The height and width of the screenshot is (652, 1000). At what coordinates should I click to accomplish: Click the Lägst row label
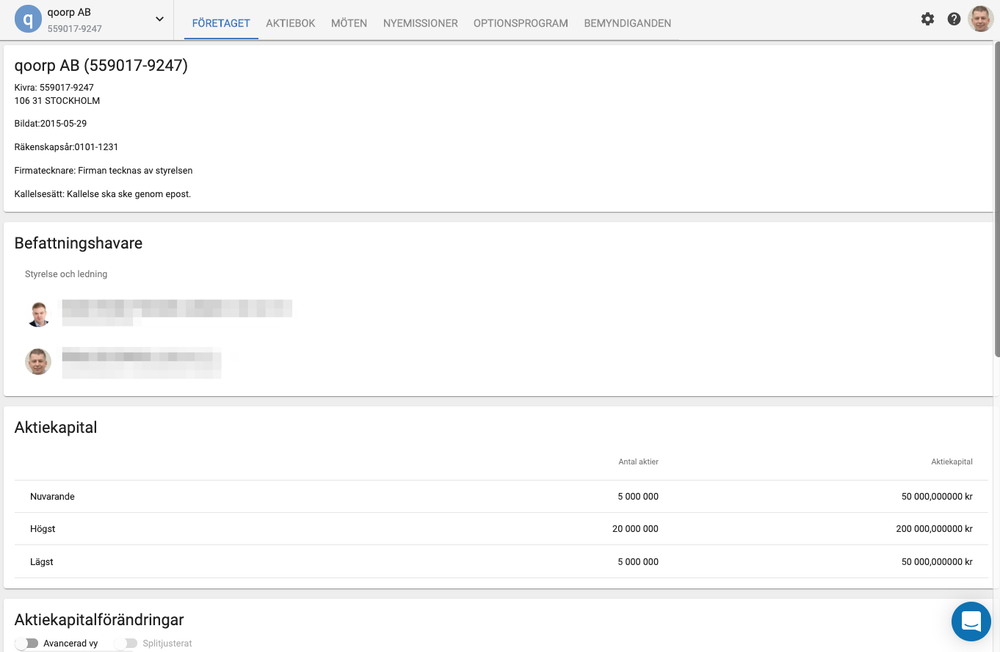tap(41, 561)
